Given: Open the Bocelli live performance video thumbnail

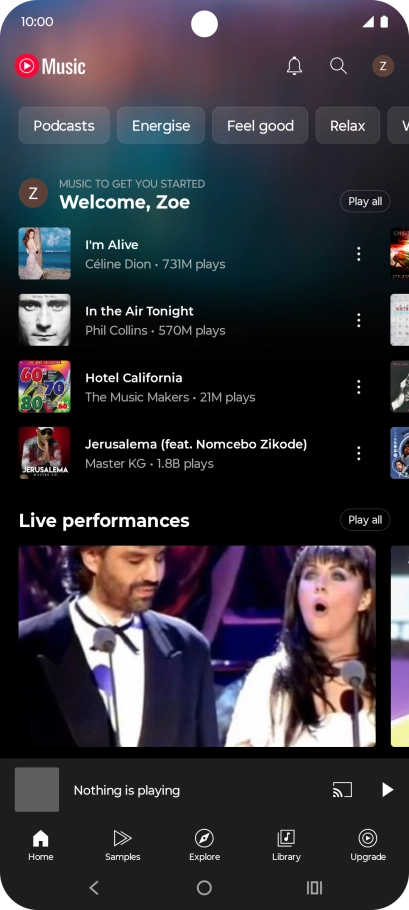Looking at the screenshot, I should (197, 646).
